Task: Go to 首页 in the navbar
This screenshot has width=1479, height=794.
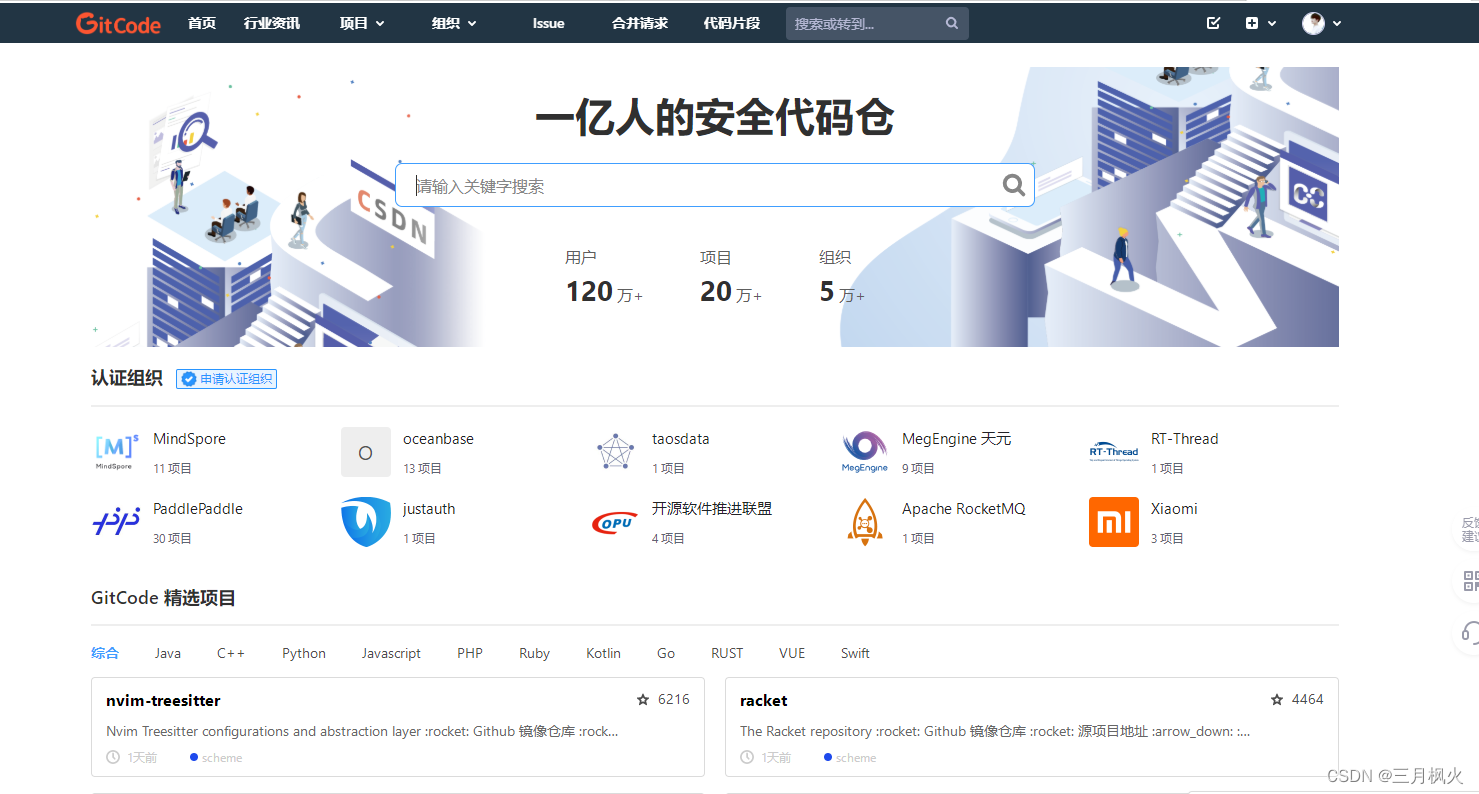Action: (x=202, y=23)
